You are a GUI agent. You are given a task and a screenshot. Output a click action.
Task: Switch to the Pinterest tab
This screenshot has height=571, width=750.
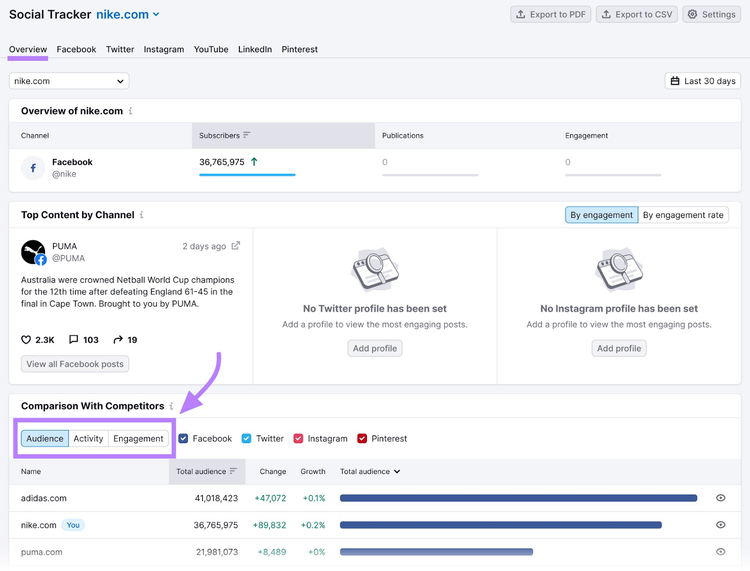[x=299, y=49]
